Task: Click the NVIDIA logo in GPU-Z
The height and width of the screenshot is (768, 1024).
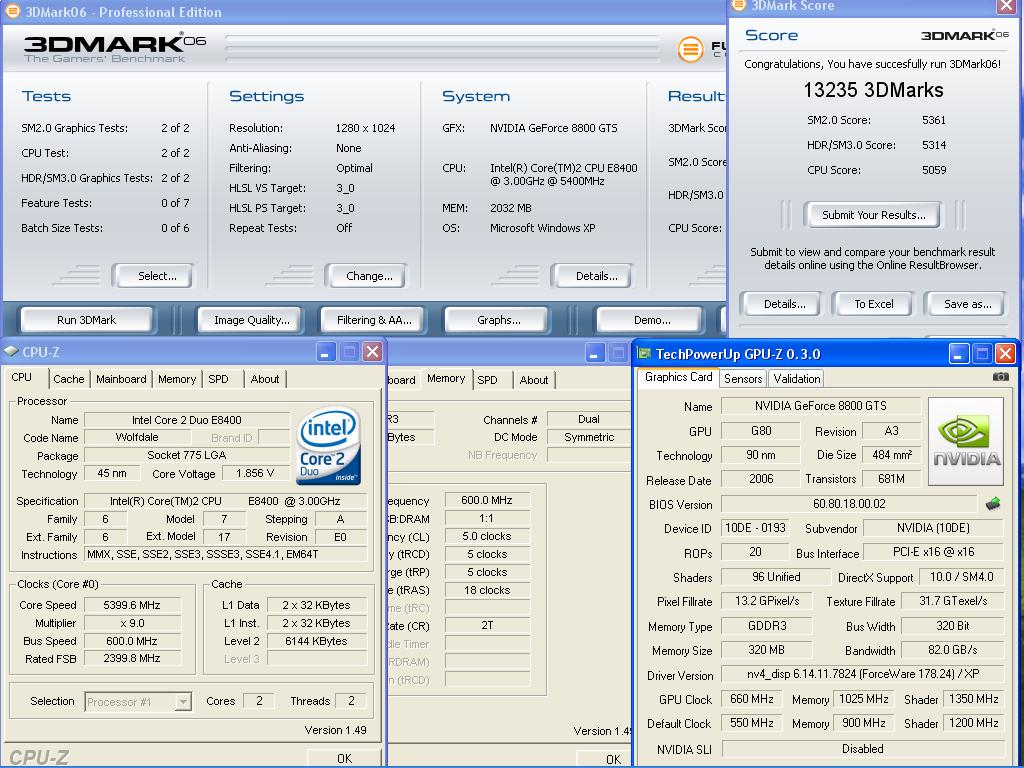Action: (966, 441)
